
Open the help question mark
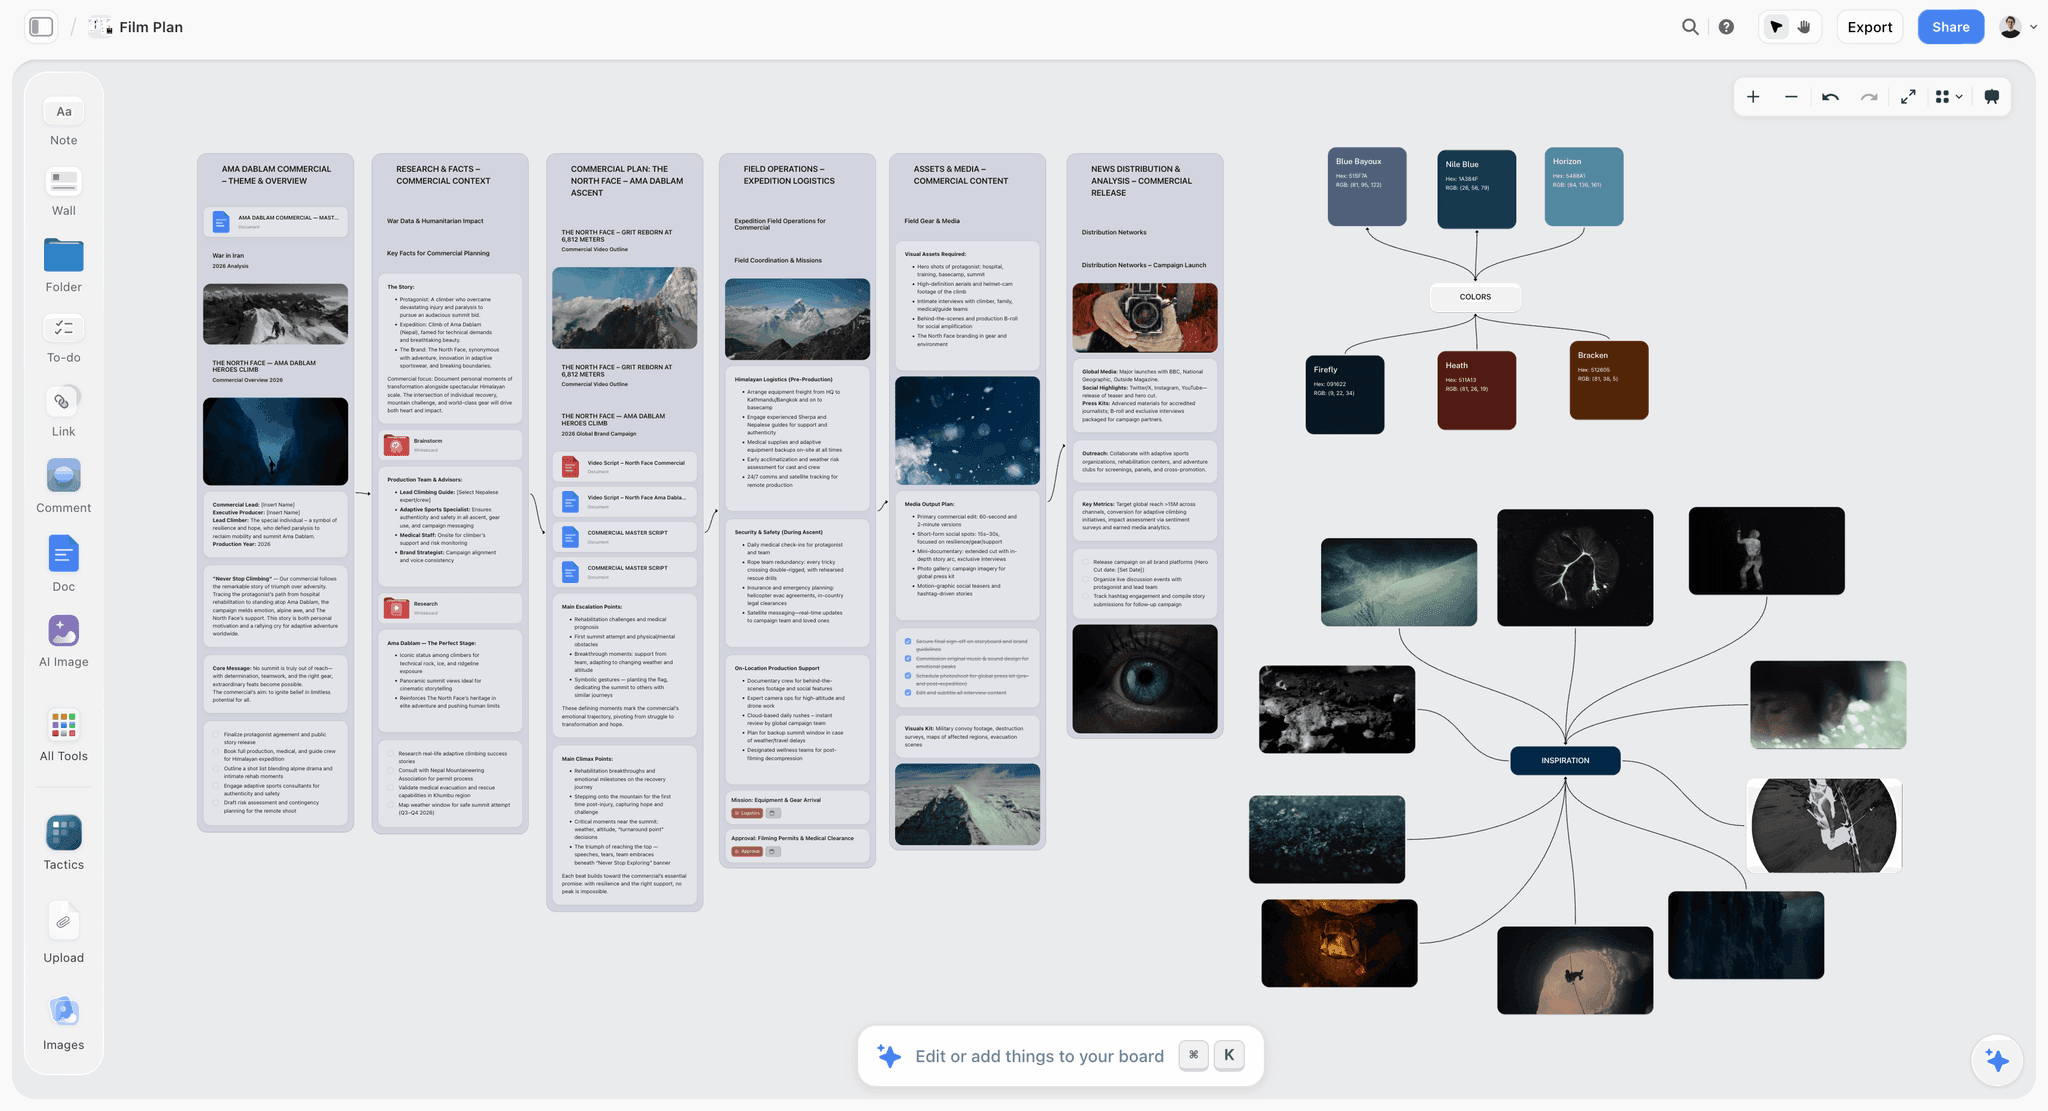tap(1726, 27)
